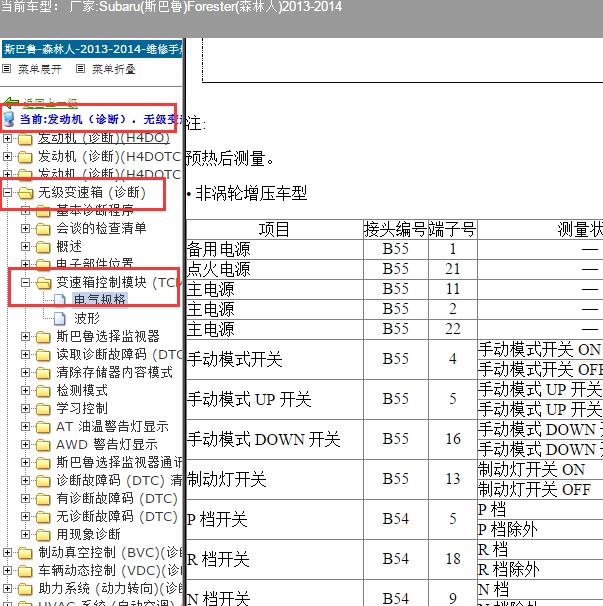Click the 菜单折叠 link

coord(114,69)
